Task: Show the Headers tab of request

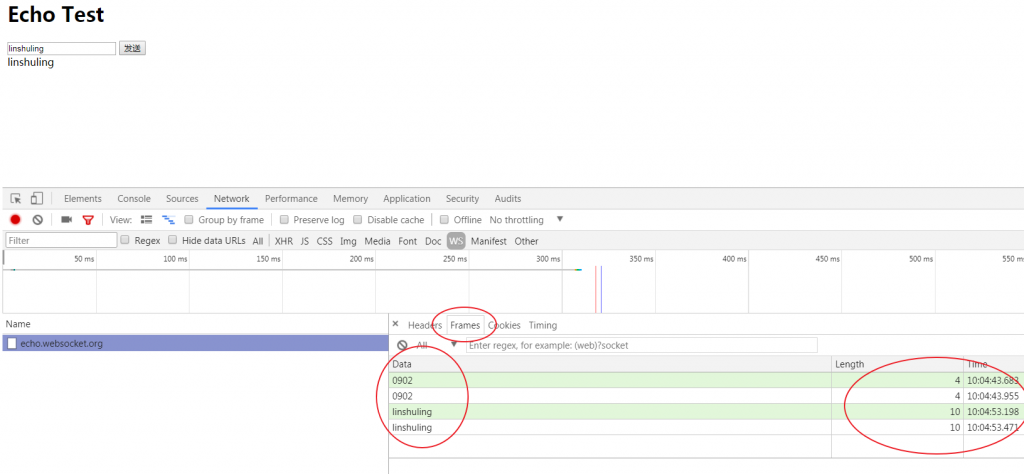Action: [x=425, y=325]
